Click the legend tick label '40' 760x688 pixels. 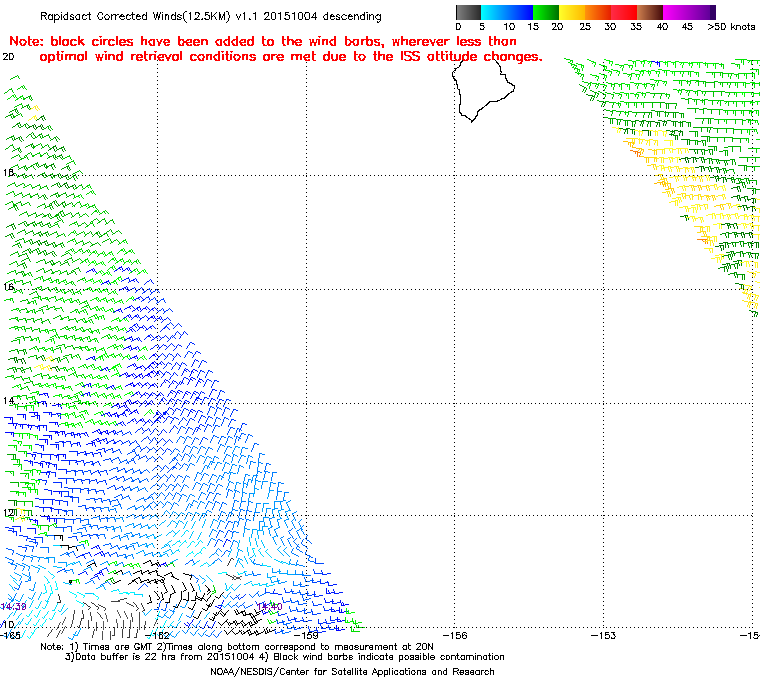pyautogui.click(x=662, y=27)
